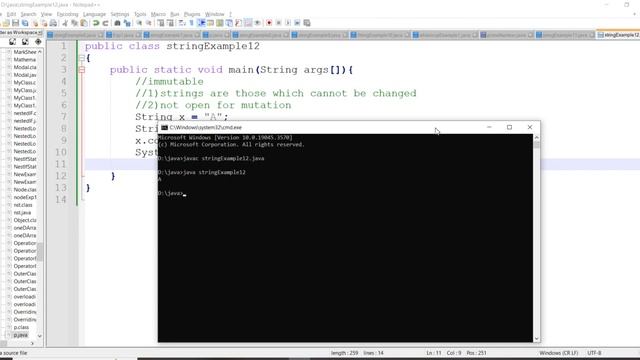Viewport: 640px width, 360px height.
Task: Redo with the toolbar arrow icon
Action: (x=105, y=23)
